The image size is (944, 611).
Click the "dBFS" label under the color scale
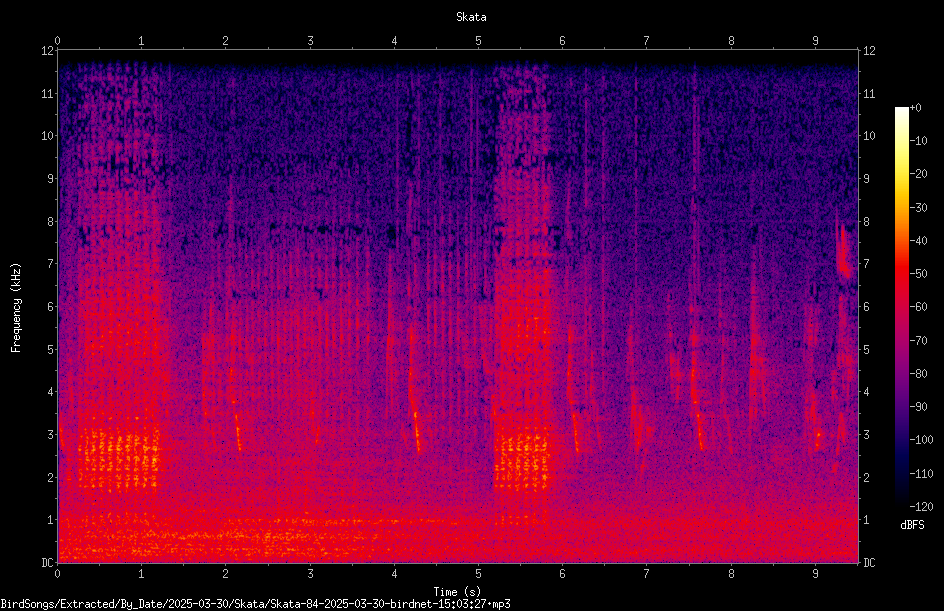[912, 525]
